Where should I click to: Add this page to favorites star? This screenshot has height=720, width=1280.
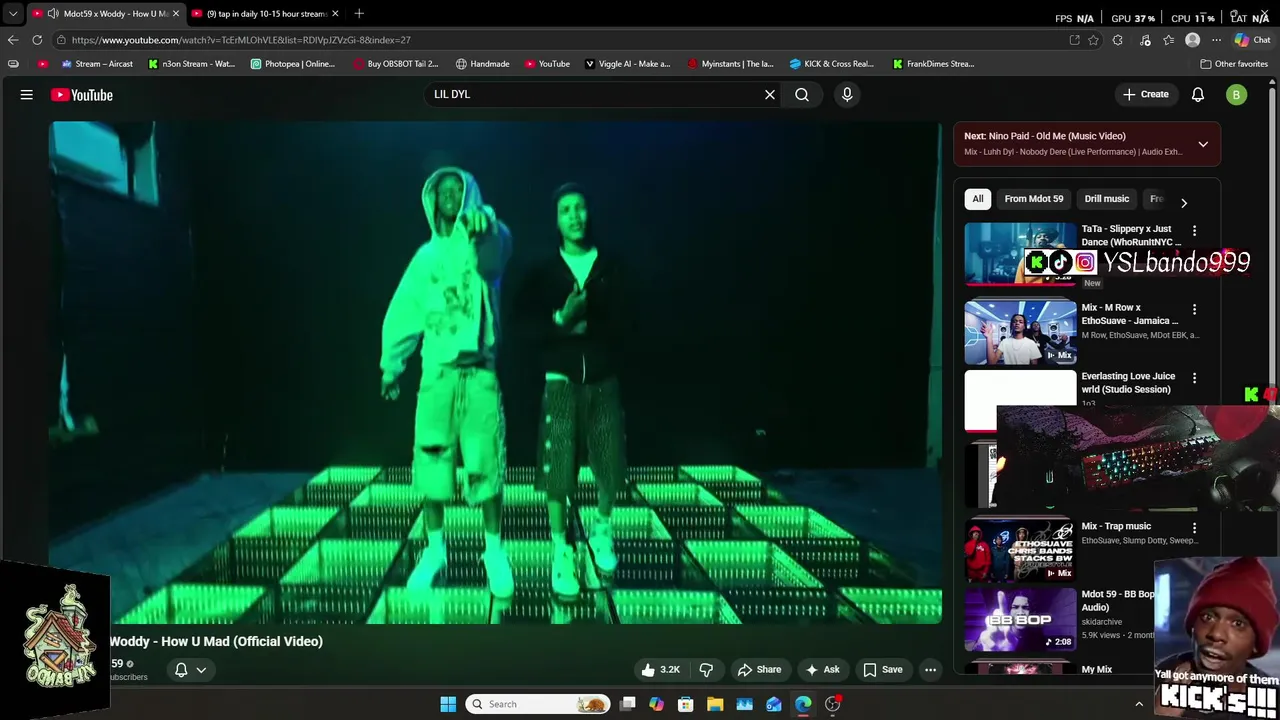(x=1094, y=40)
